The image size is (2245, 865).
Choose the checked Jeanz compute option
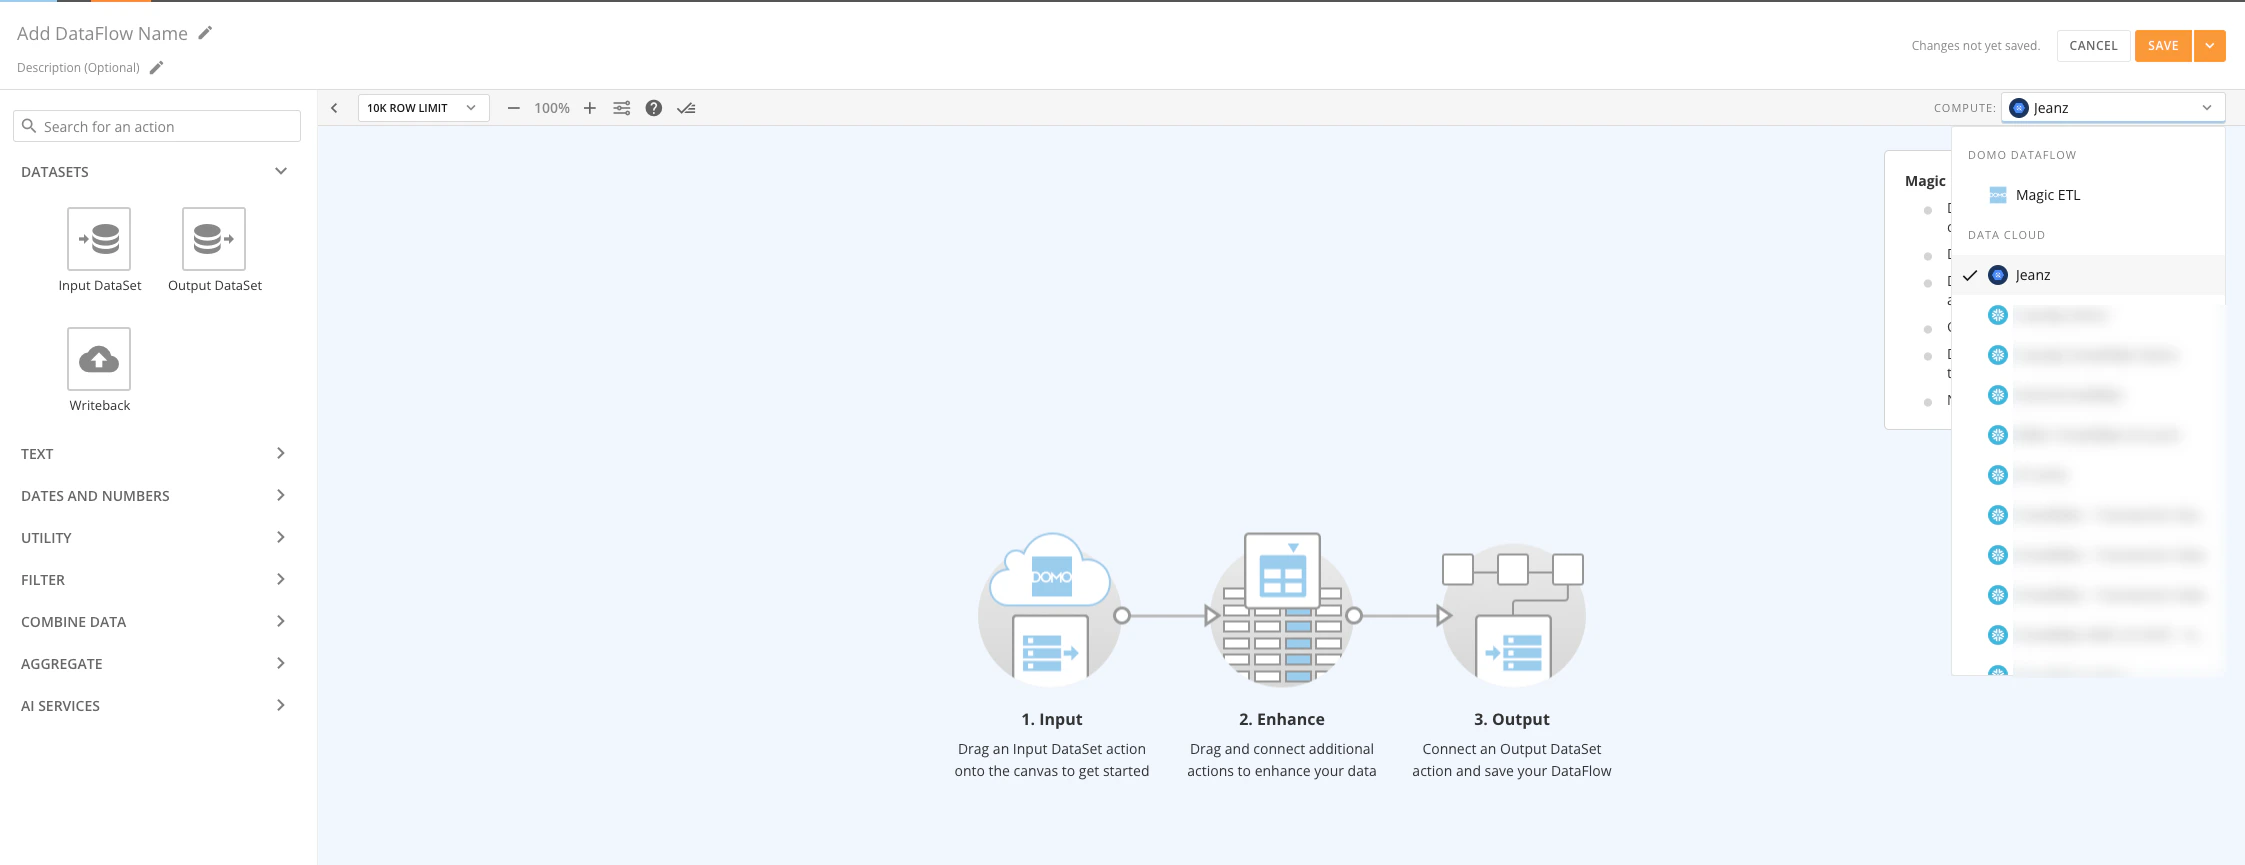(2088, 275)
